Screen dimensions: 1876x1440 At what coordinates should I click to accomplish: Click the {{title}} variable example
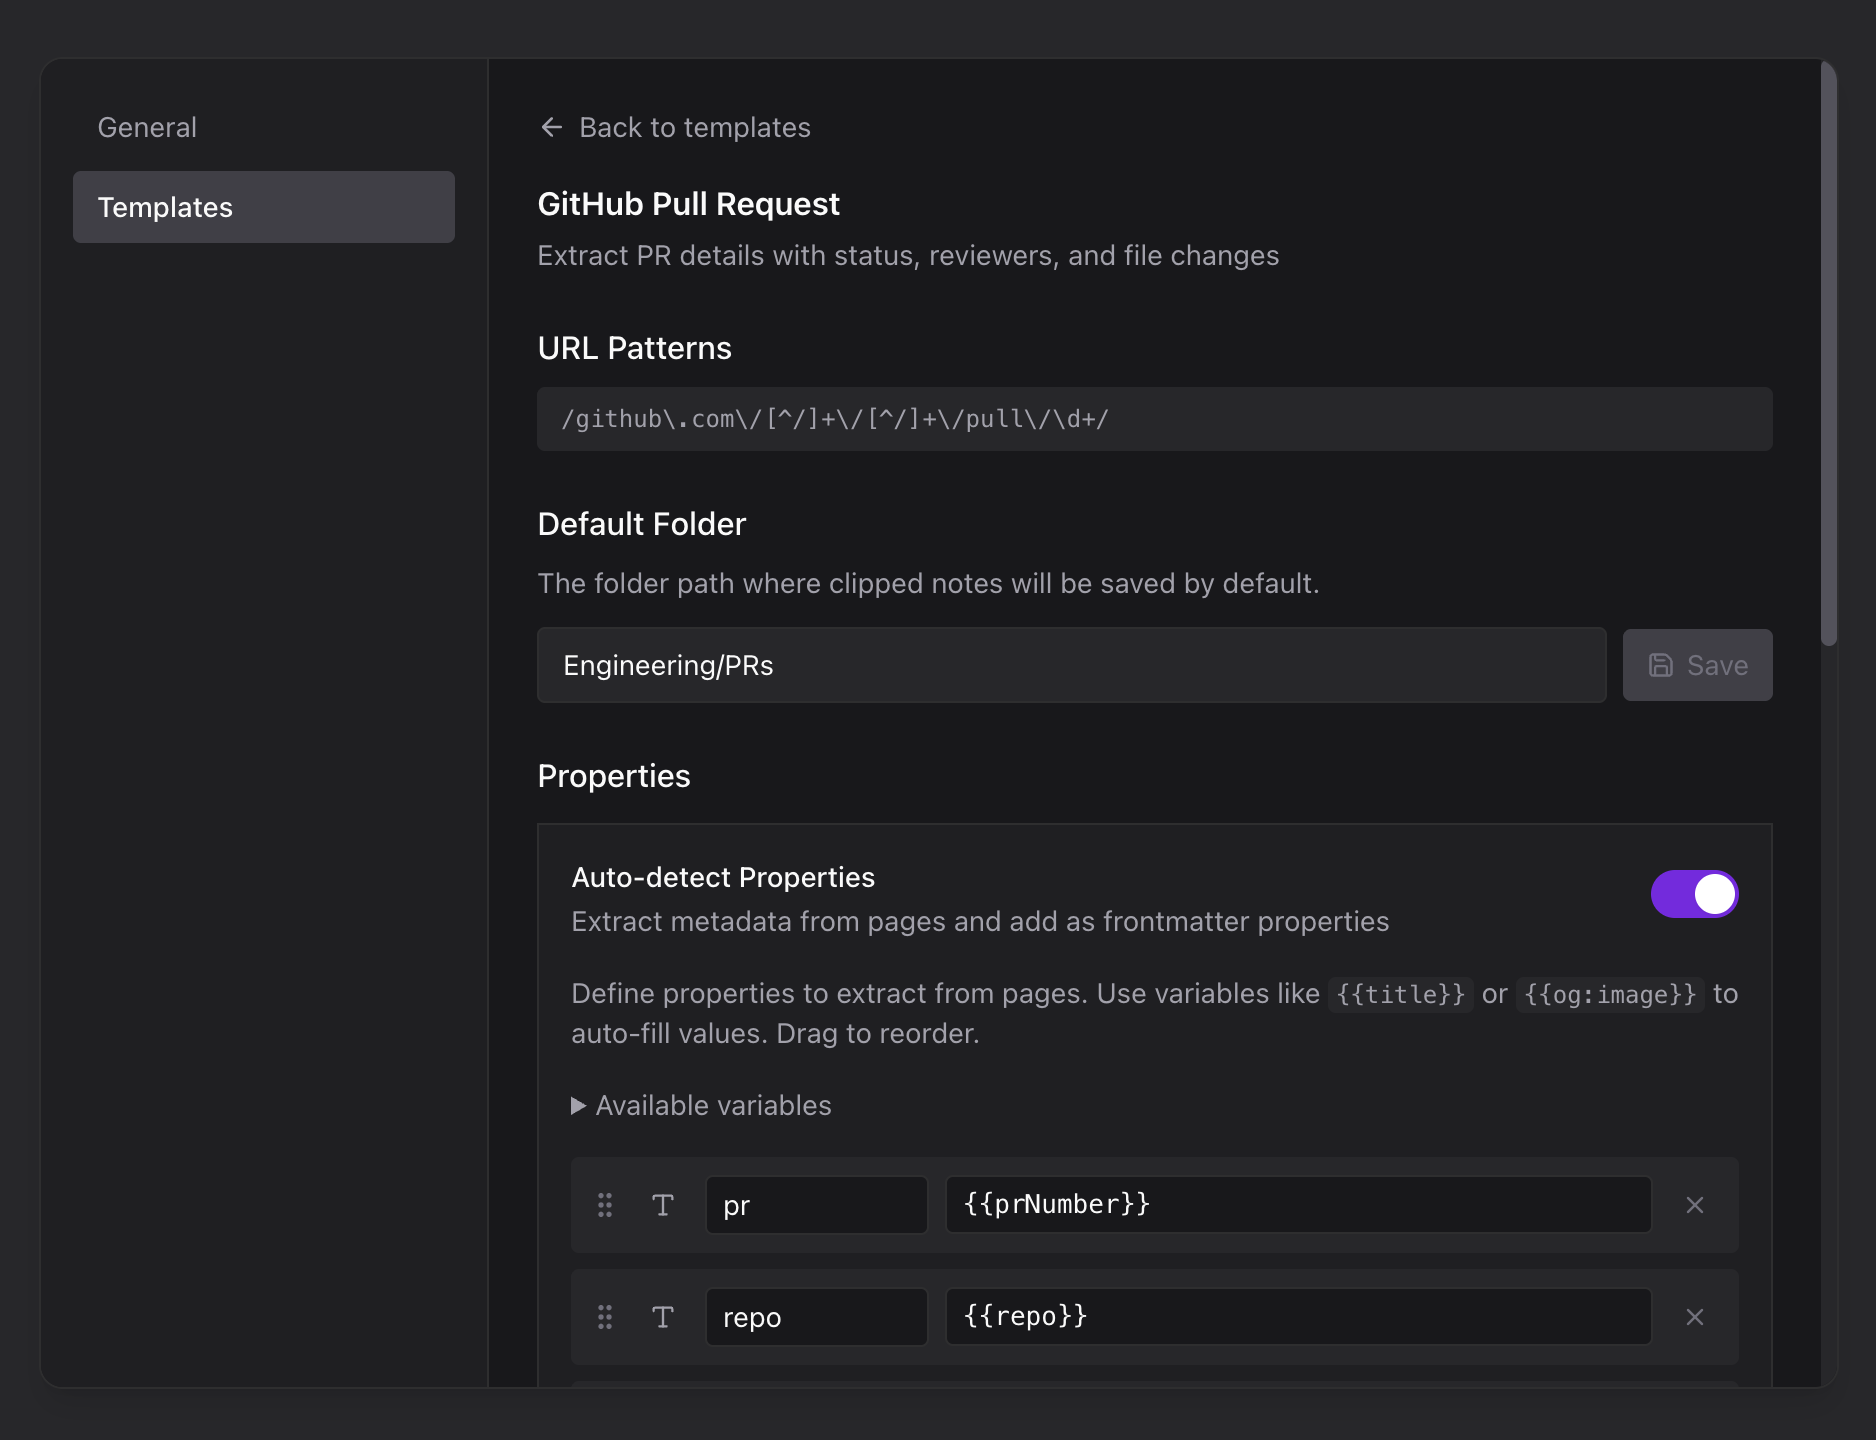pyautogui.click(x=1400, y=994)
